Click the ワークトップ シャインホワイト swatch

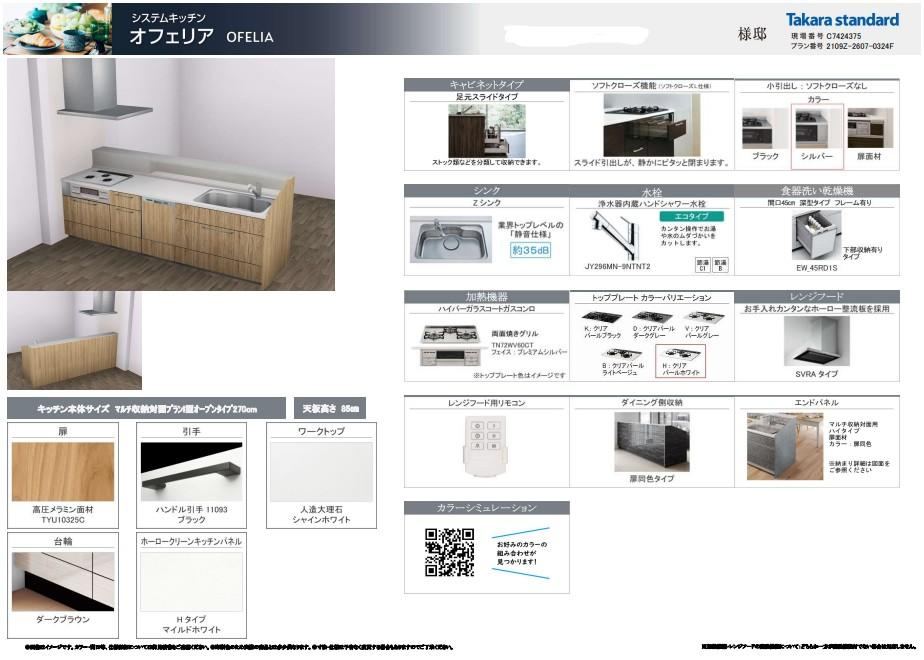[x=321, y=472]
